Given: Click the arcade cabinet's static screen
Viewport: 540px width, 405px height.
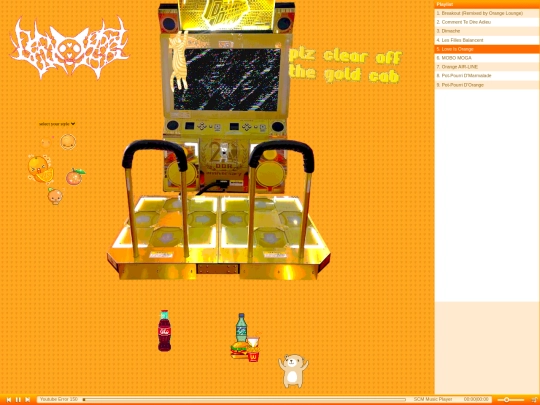Looking at the screenshot, I should click(x=227, y=79).
